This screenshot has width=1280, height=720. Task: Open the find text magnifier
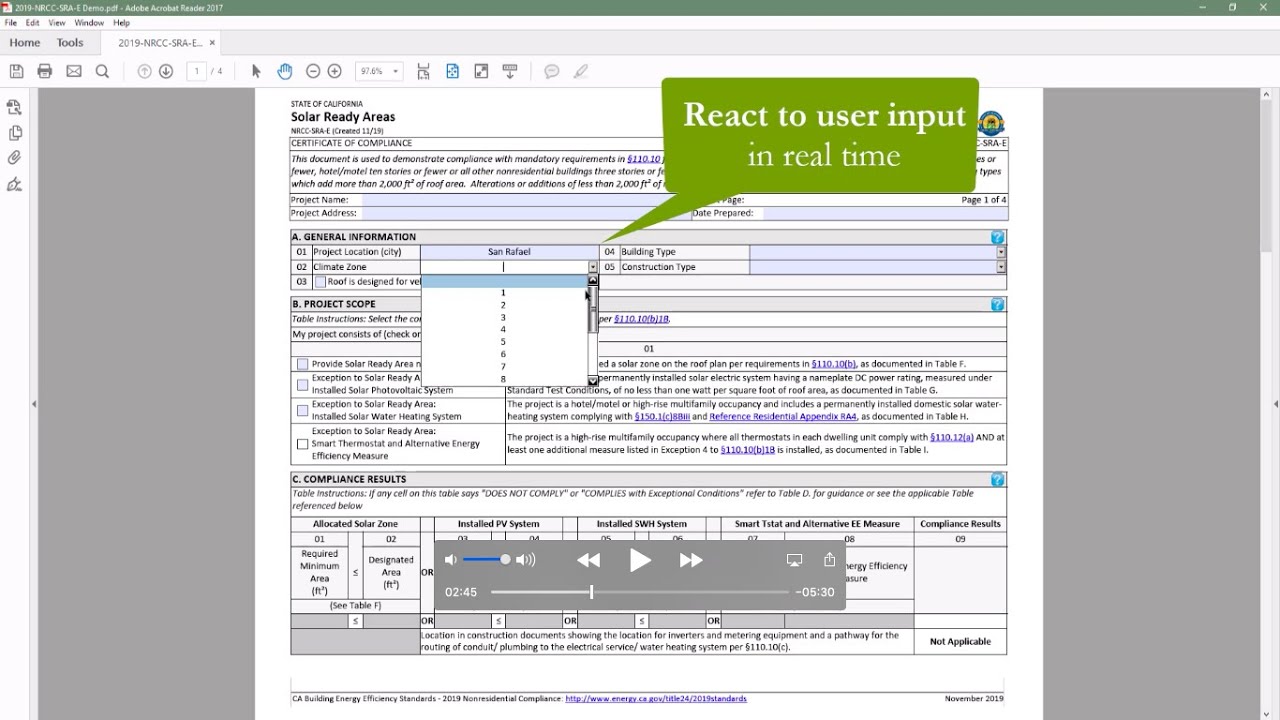coord(102,71)
